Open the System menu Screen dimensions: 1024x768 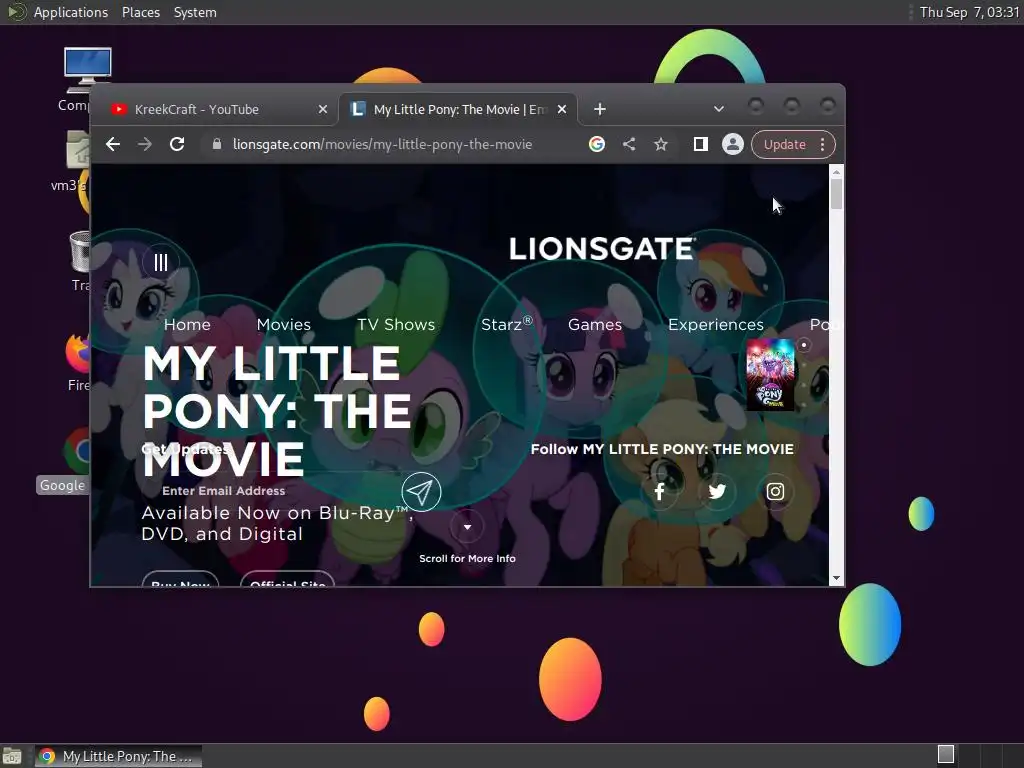pos(195,12)
